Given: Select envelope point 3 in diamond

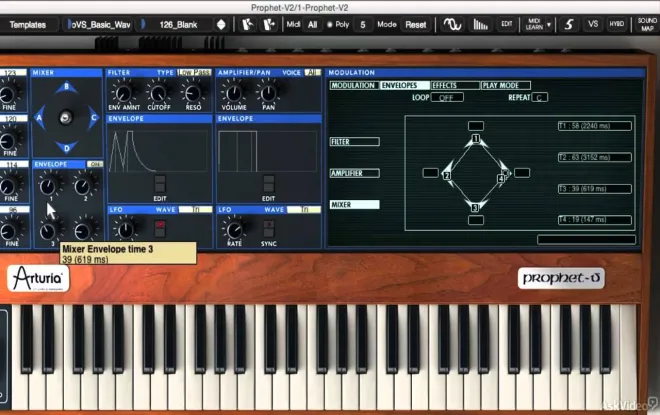Looking at the screenshot, I should pyautogui.click(x=475, y=207).
